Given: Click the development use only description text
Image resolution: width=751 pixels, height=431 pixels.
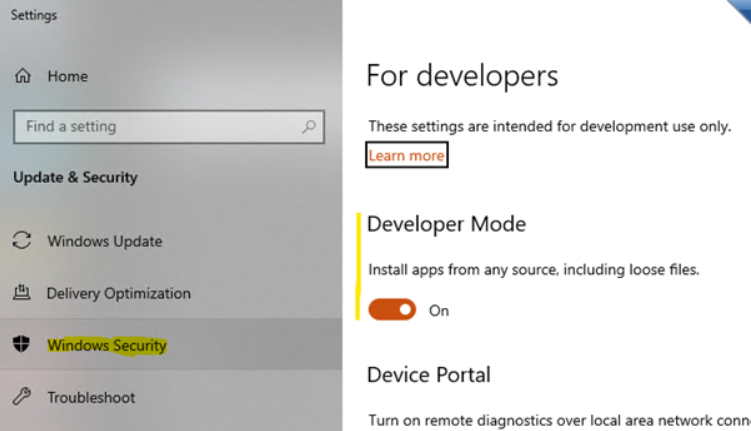Looking at the screenshot, I should (549, 126).
